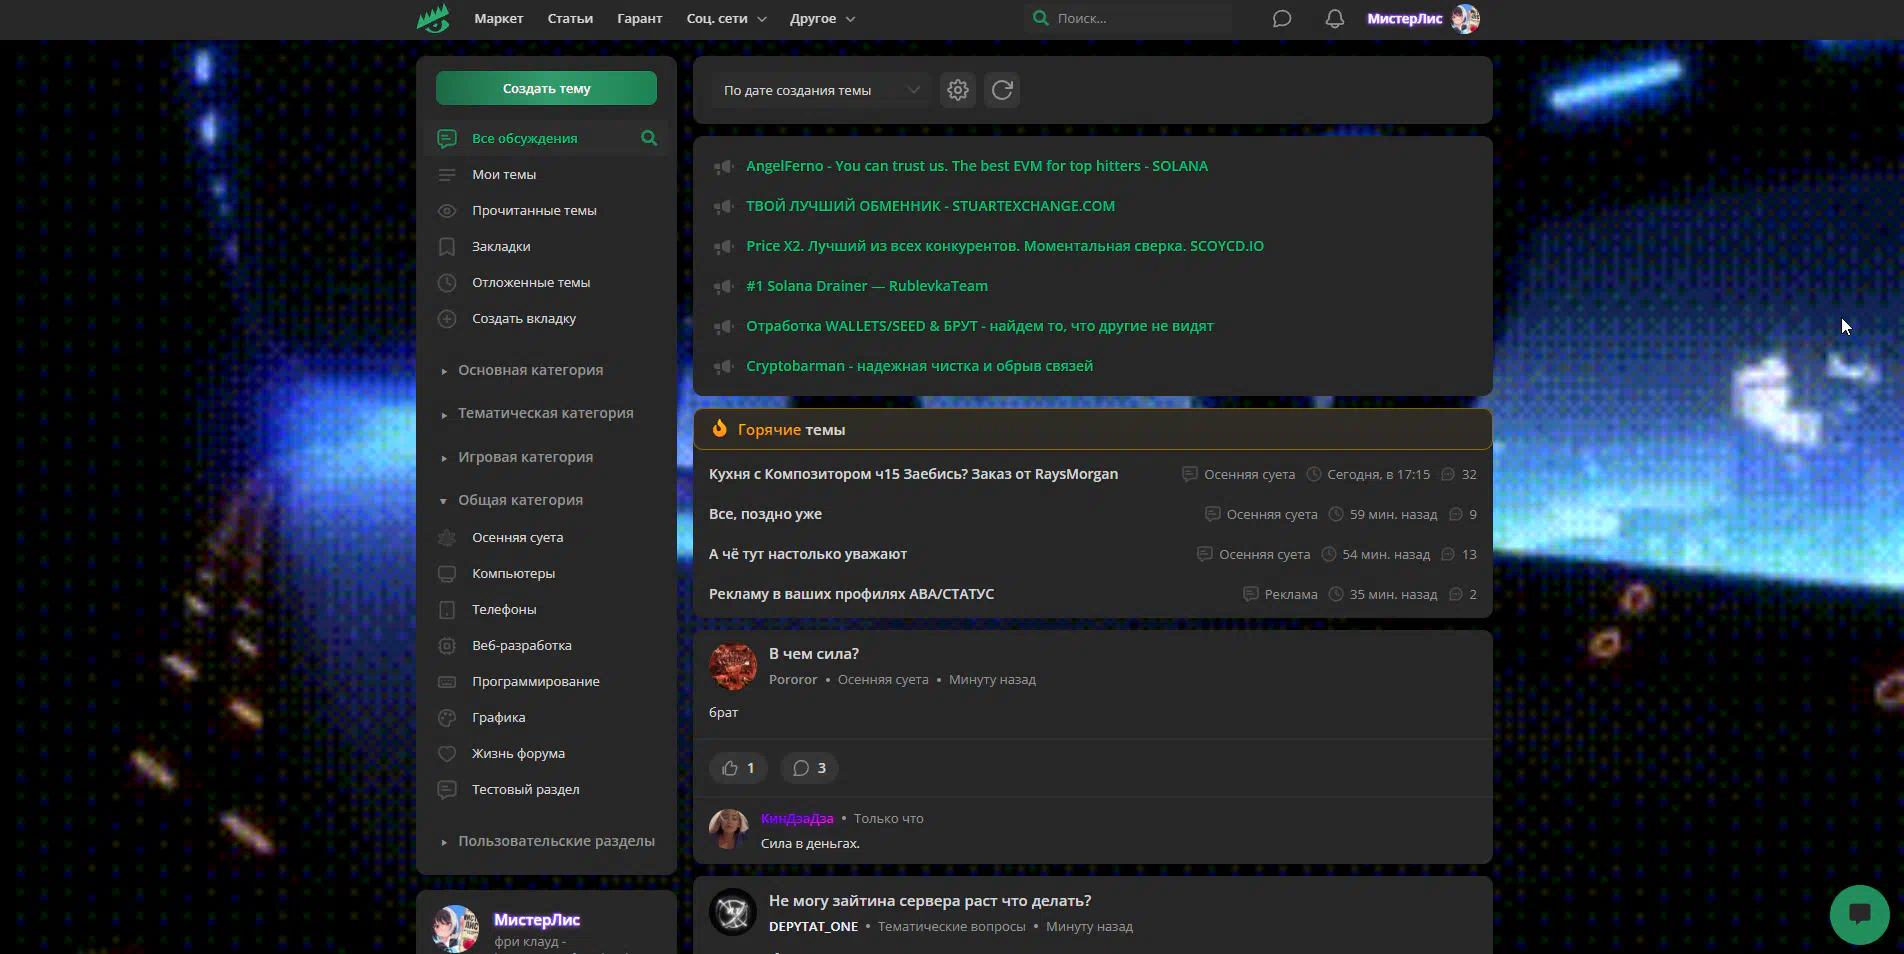The height and width of the screenshot is (954, 1904).
Task: Click the Прочитанные темы eye icon
Action: click(447, 211)
